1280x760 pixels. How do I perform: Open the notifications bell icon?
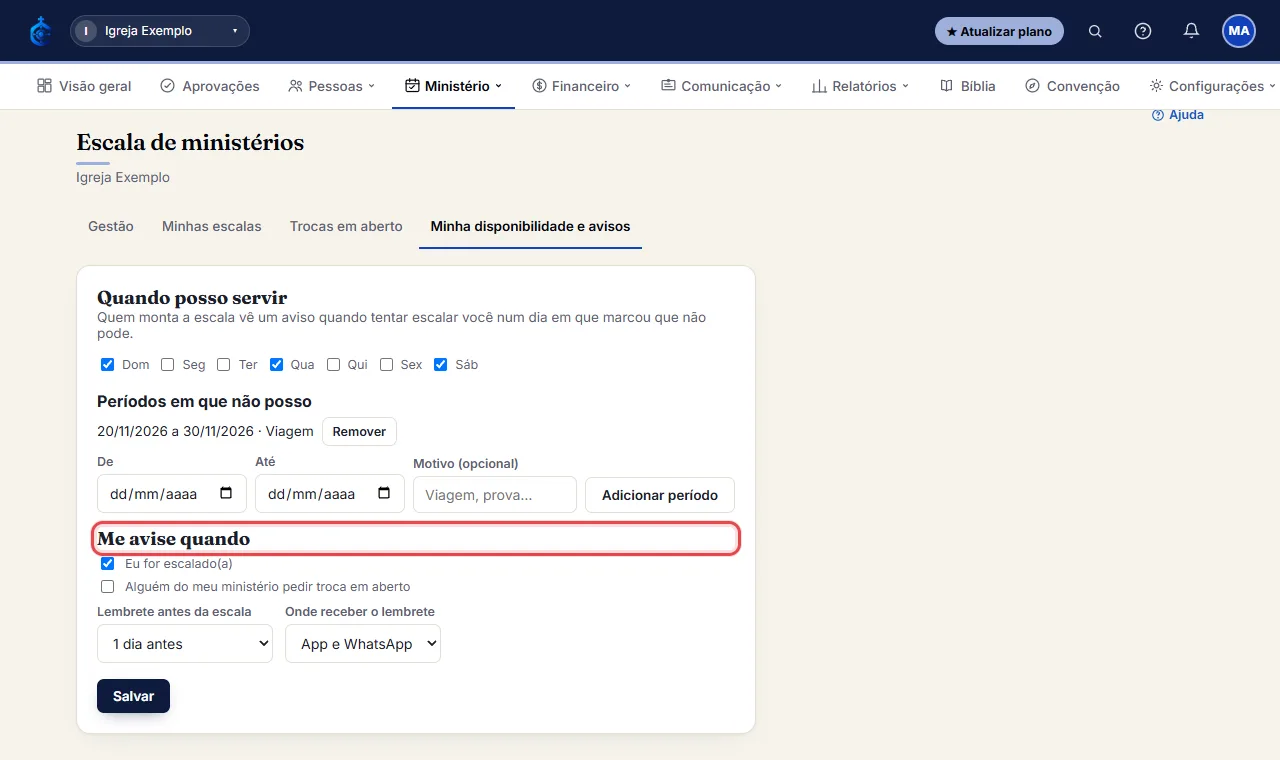(1191, 31)
